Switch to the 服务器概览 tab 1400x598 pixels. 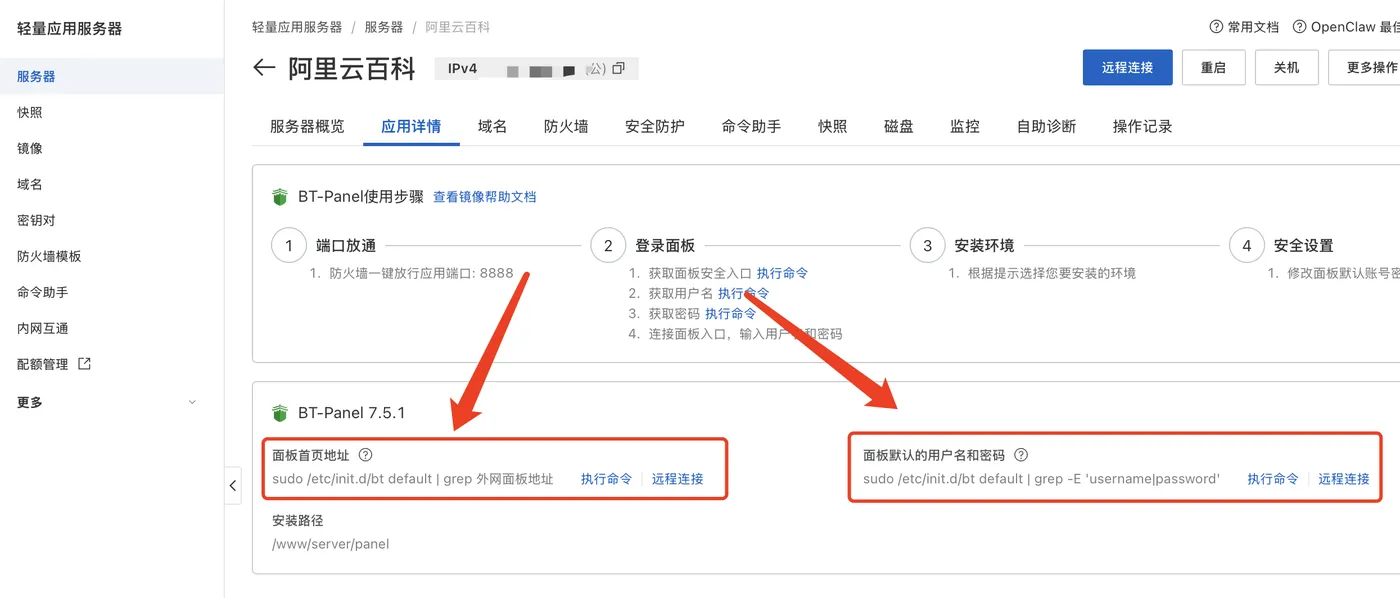tap(307, 127)
